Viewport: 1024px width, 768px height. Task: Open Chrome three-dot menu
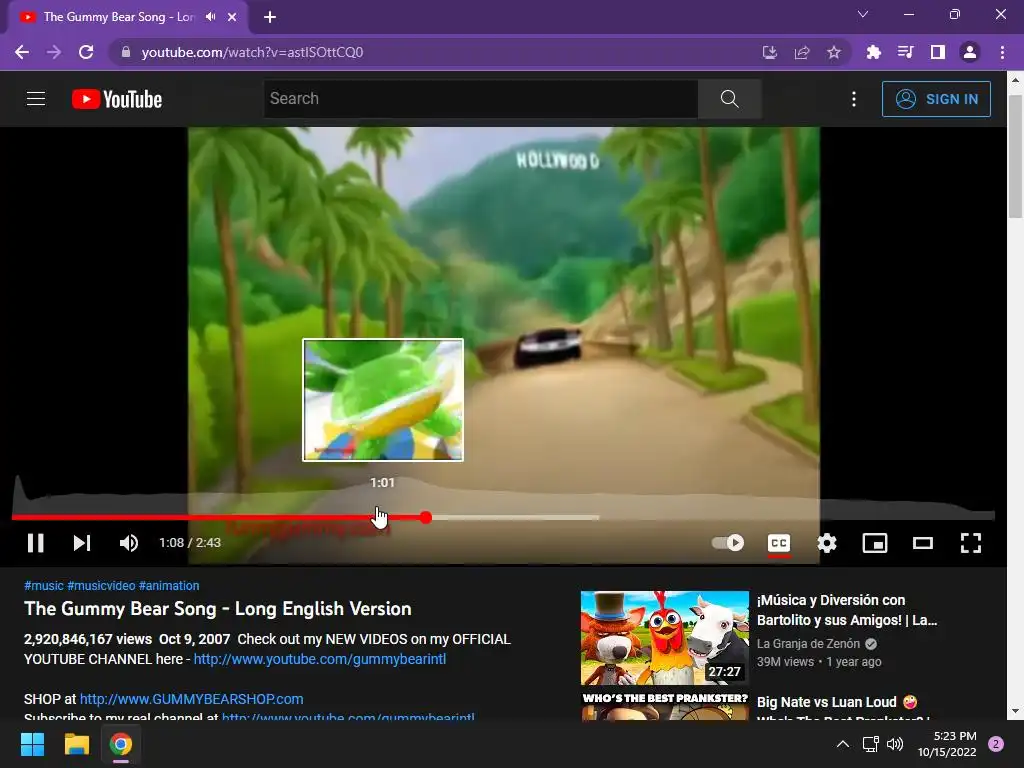click(x=1002, y=52)
